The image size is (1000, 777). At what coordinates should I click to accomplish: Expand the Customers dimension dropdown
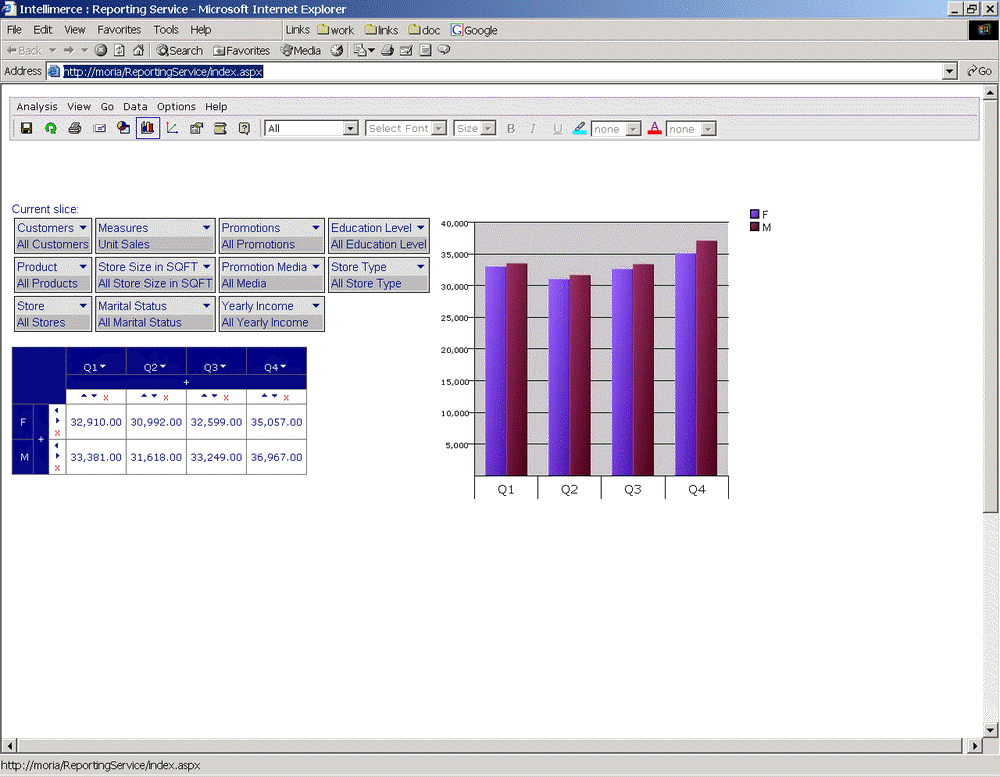[83, 228]
